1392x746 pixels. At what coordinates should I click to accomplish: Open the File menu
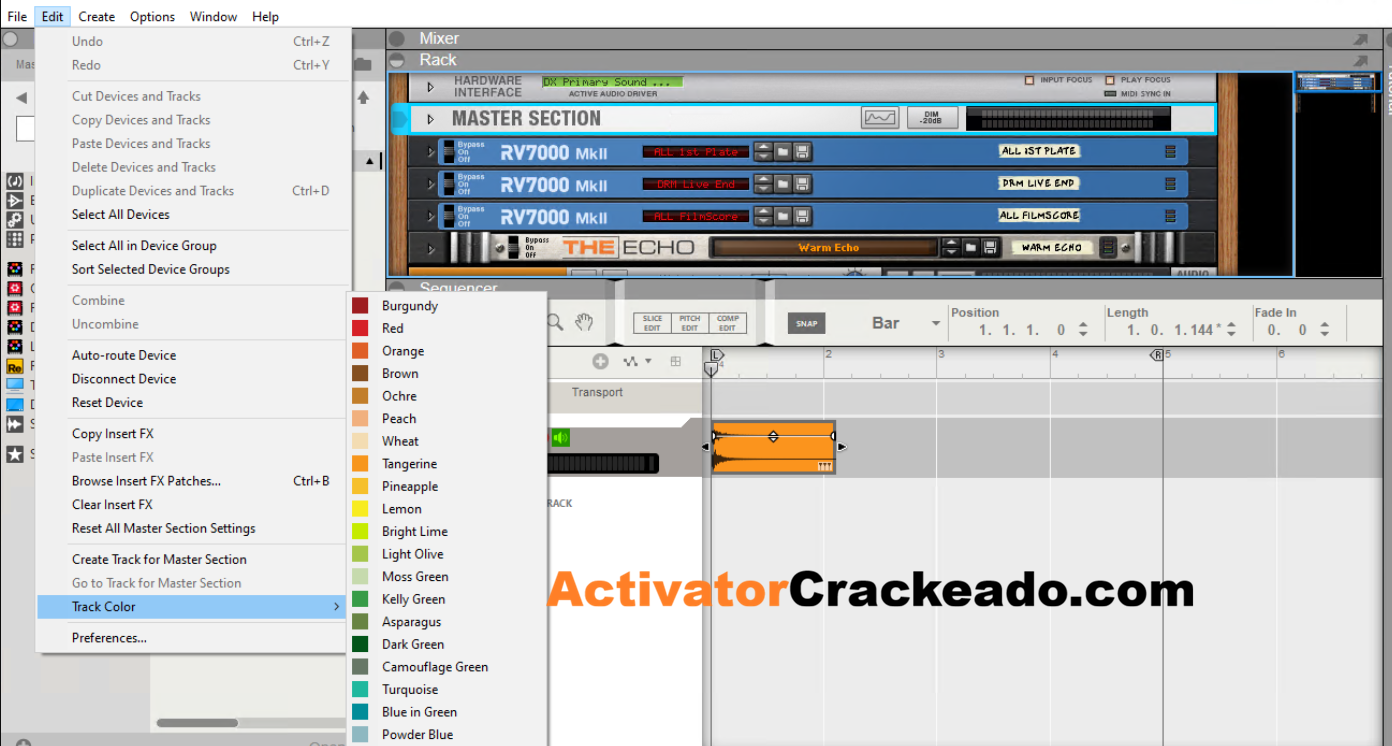pyautogui.click(x=17, y=16)
